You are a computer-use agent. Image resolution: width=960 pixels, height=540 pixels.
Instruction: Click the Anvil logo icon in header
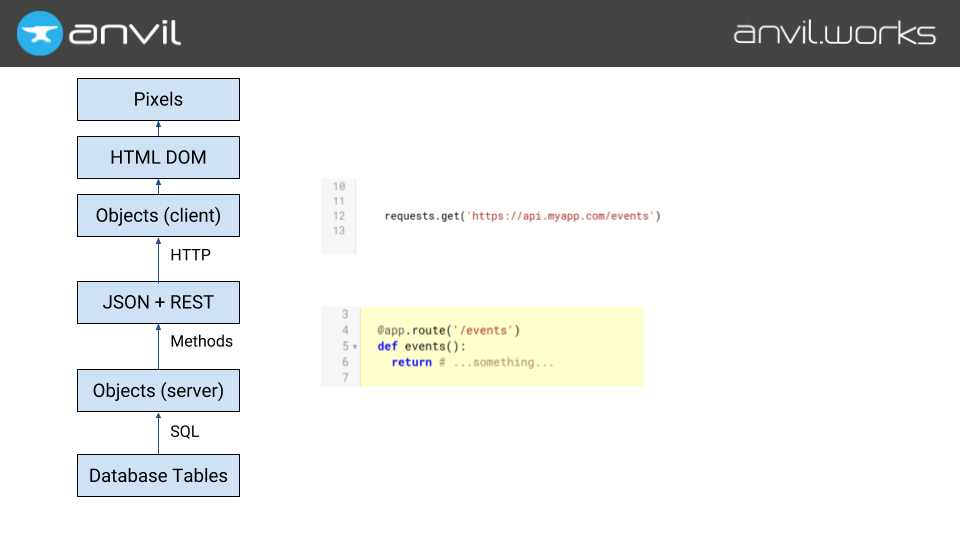39,33
